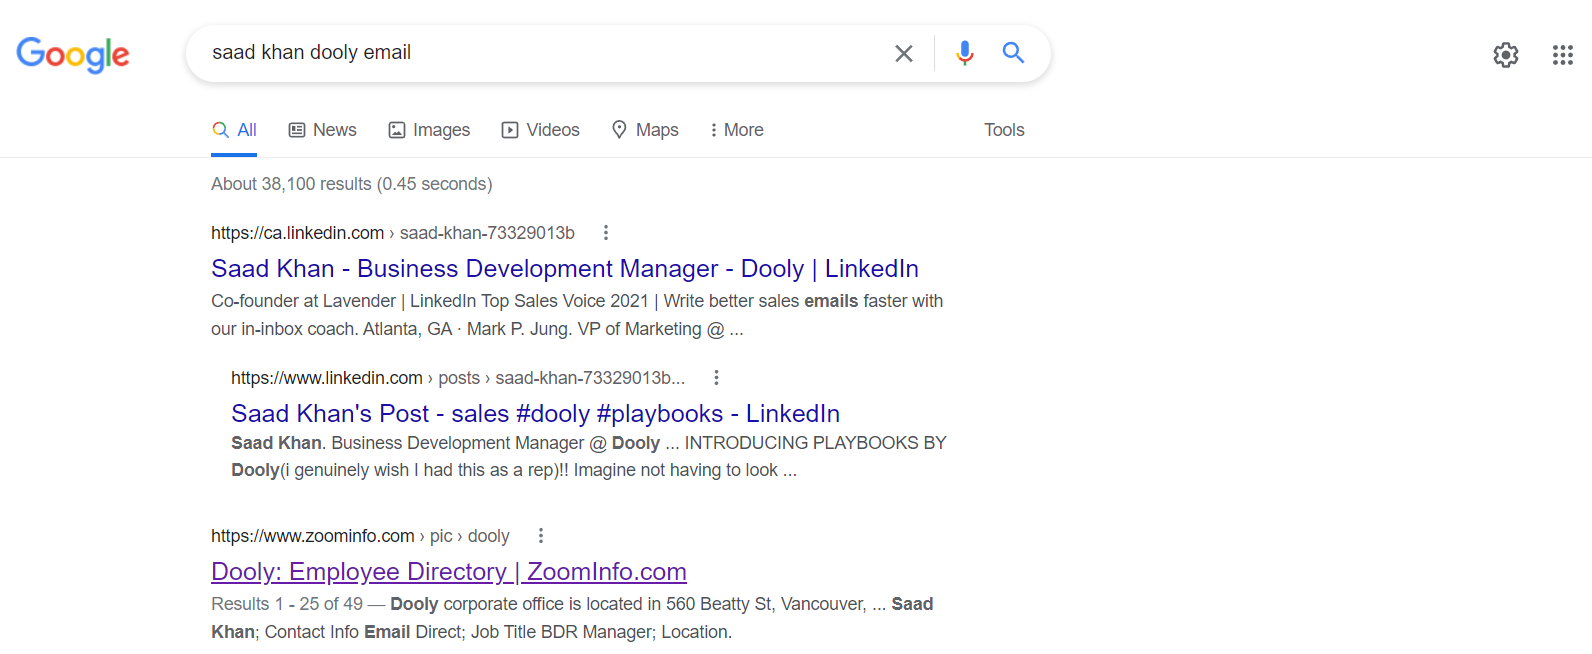This screenshot has height=654, width=1592.
Task: Clear the search query with X icon
Action: click(x=904, y=53)
